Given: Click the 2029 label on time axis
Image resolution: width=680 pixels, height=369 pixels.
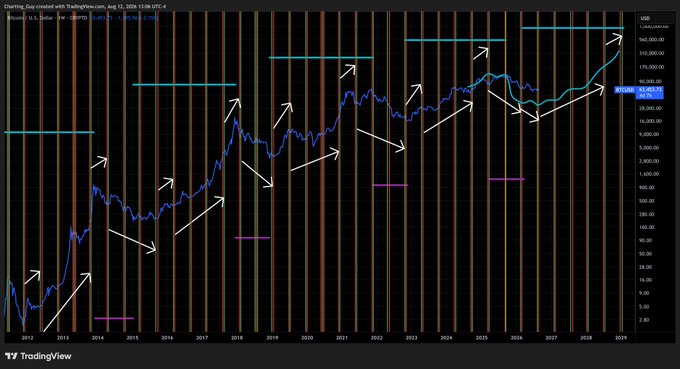Looking at the screenshot, I should (621, 338).
